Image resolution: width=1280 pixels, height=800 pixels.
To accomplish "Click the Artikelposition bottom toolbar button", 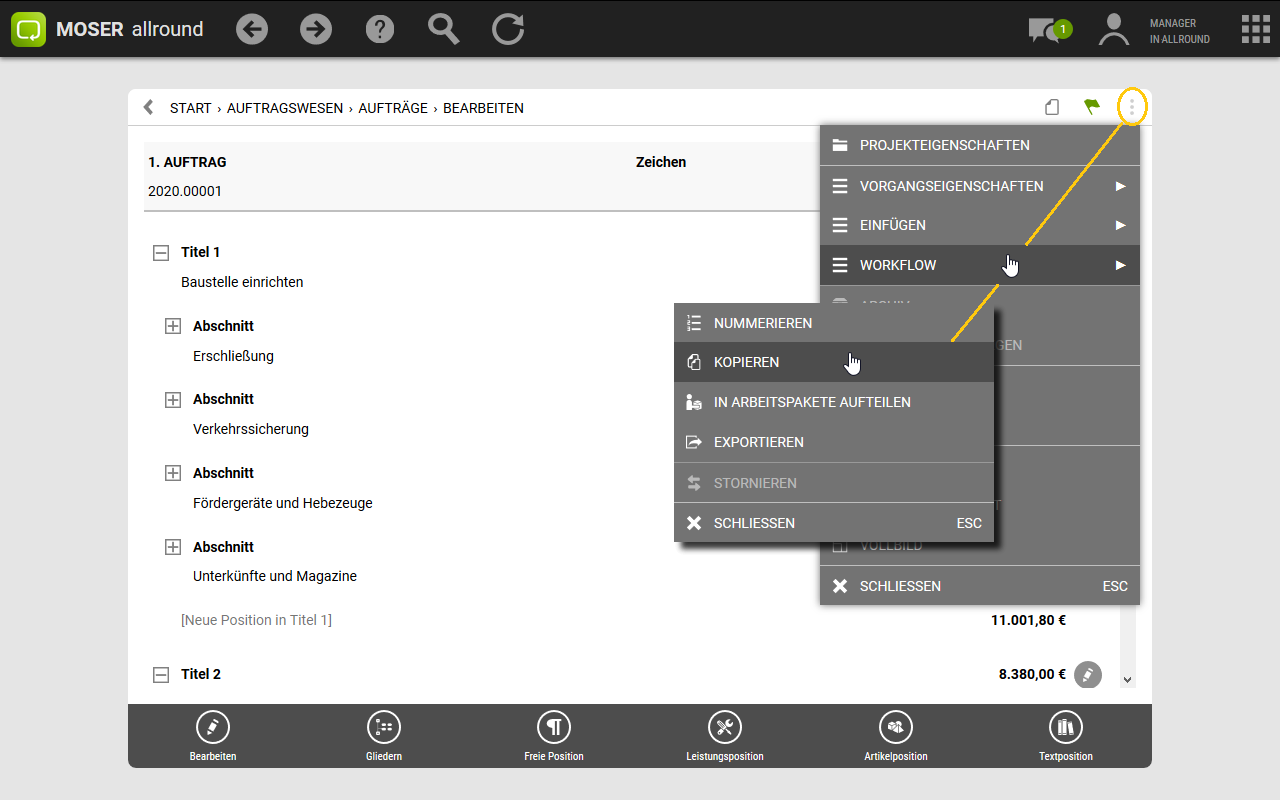I will [895, 736].
